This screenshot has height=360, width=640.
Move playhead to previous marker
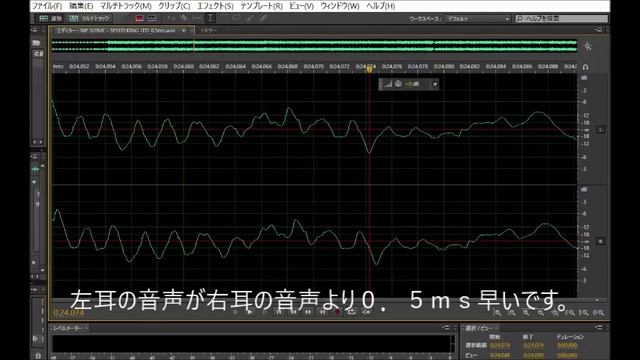coord(279,312)
